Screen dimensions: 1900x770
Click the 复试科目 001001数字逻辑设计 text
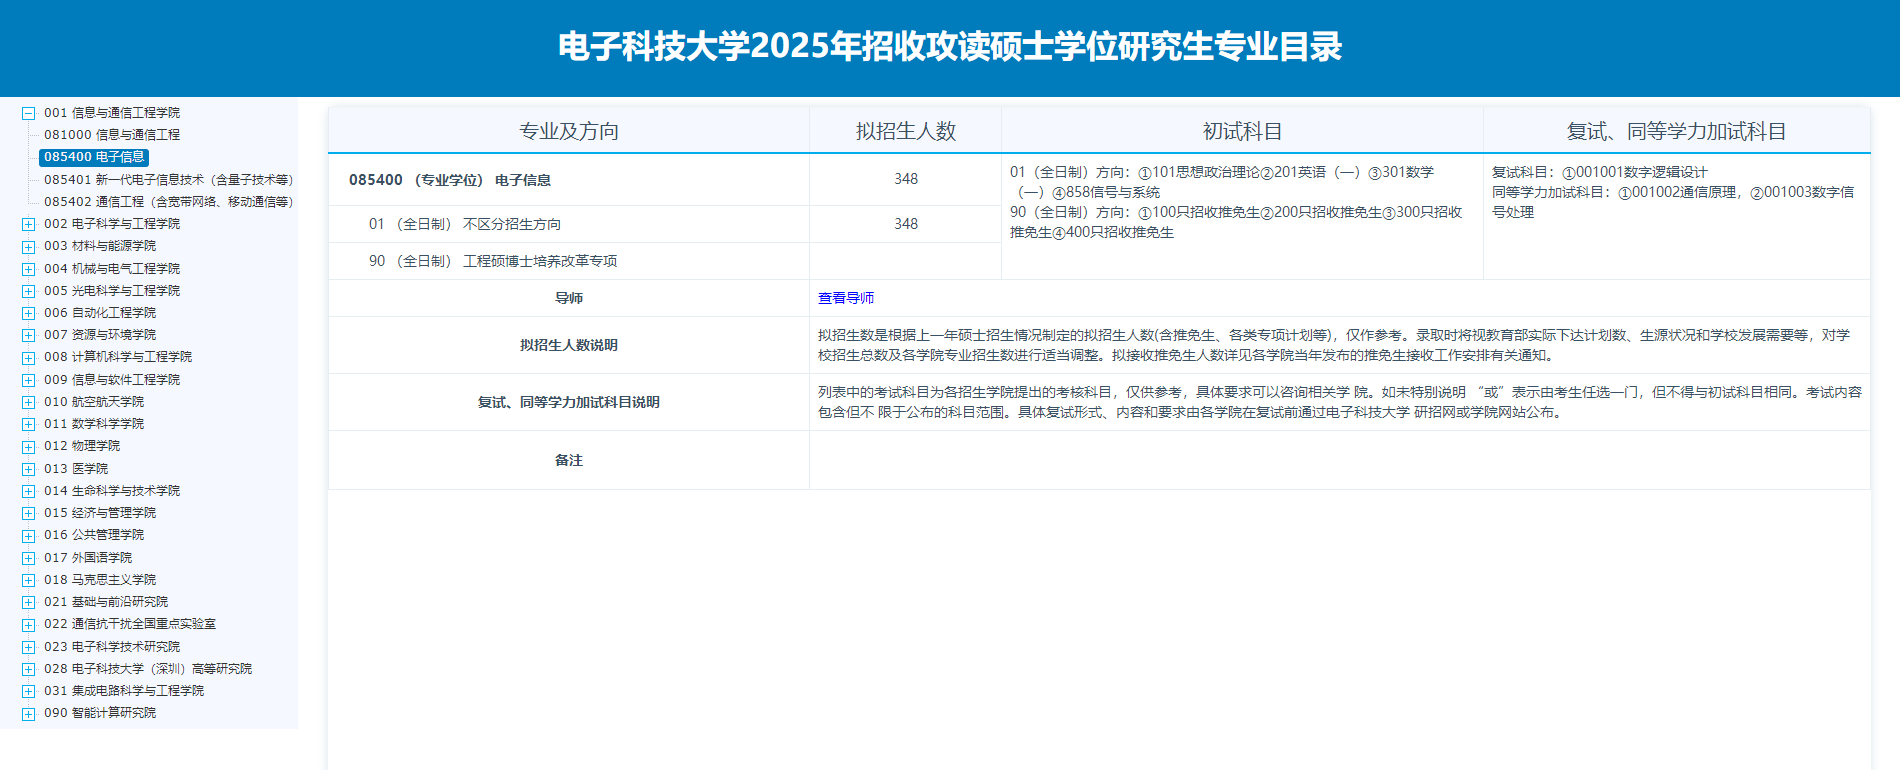click(x=1600, y=172)
